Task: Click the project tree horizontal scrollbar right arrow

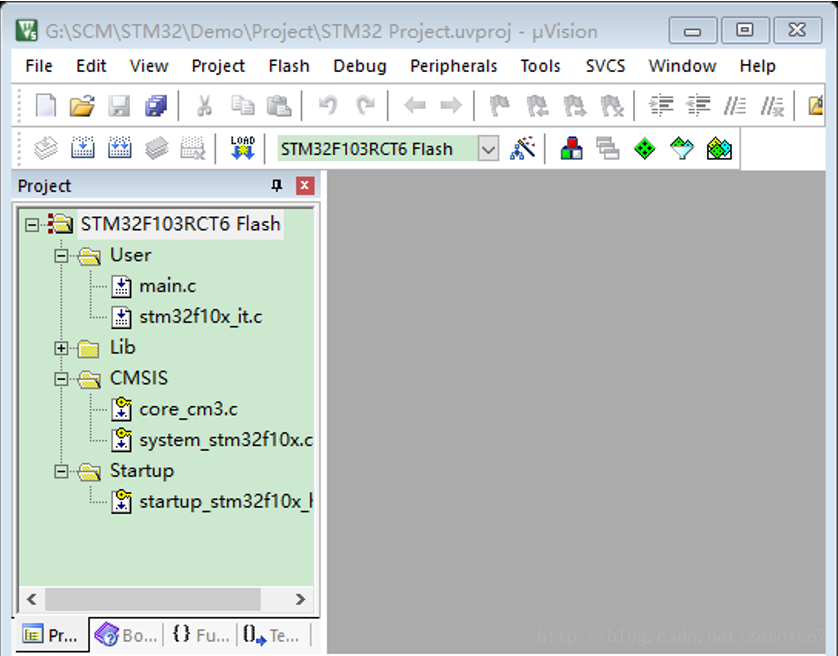Action: pos(300,599)
